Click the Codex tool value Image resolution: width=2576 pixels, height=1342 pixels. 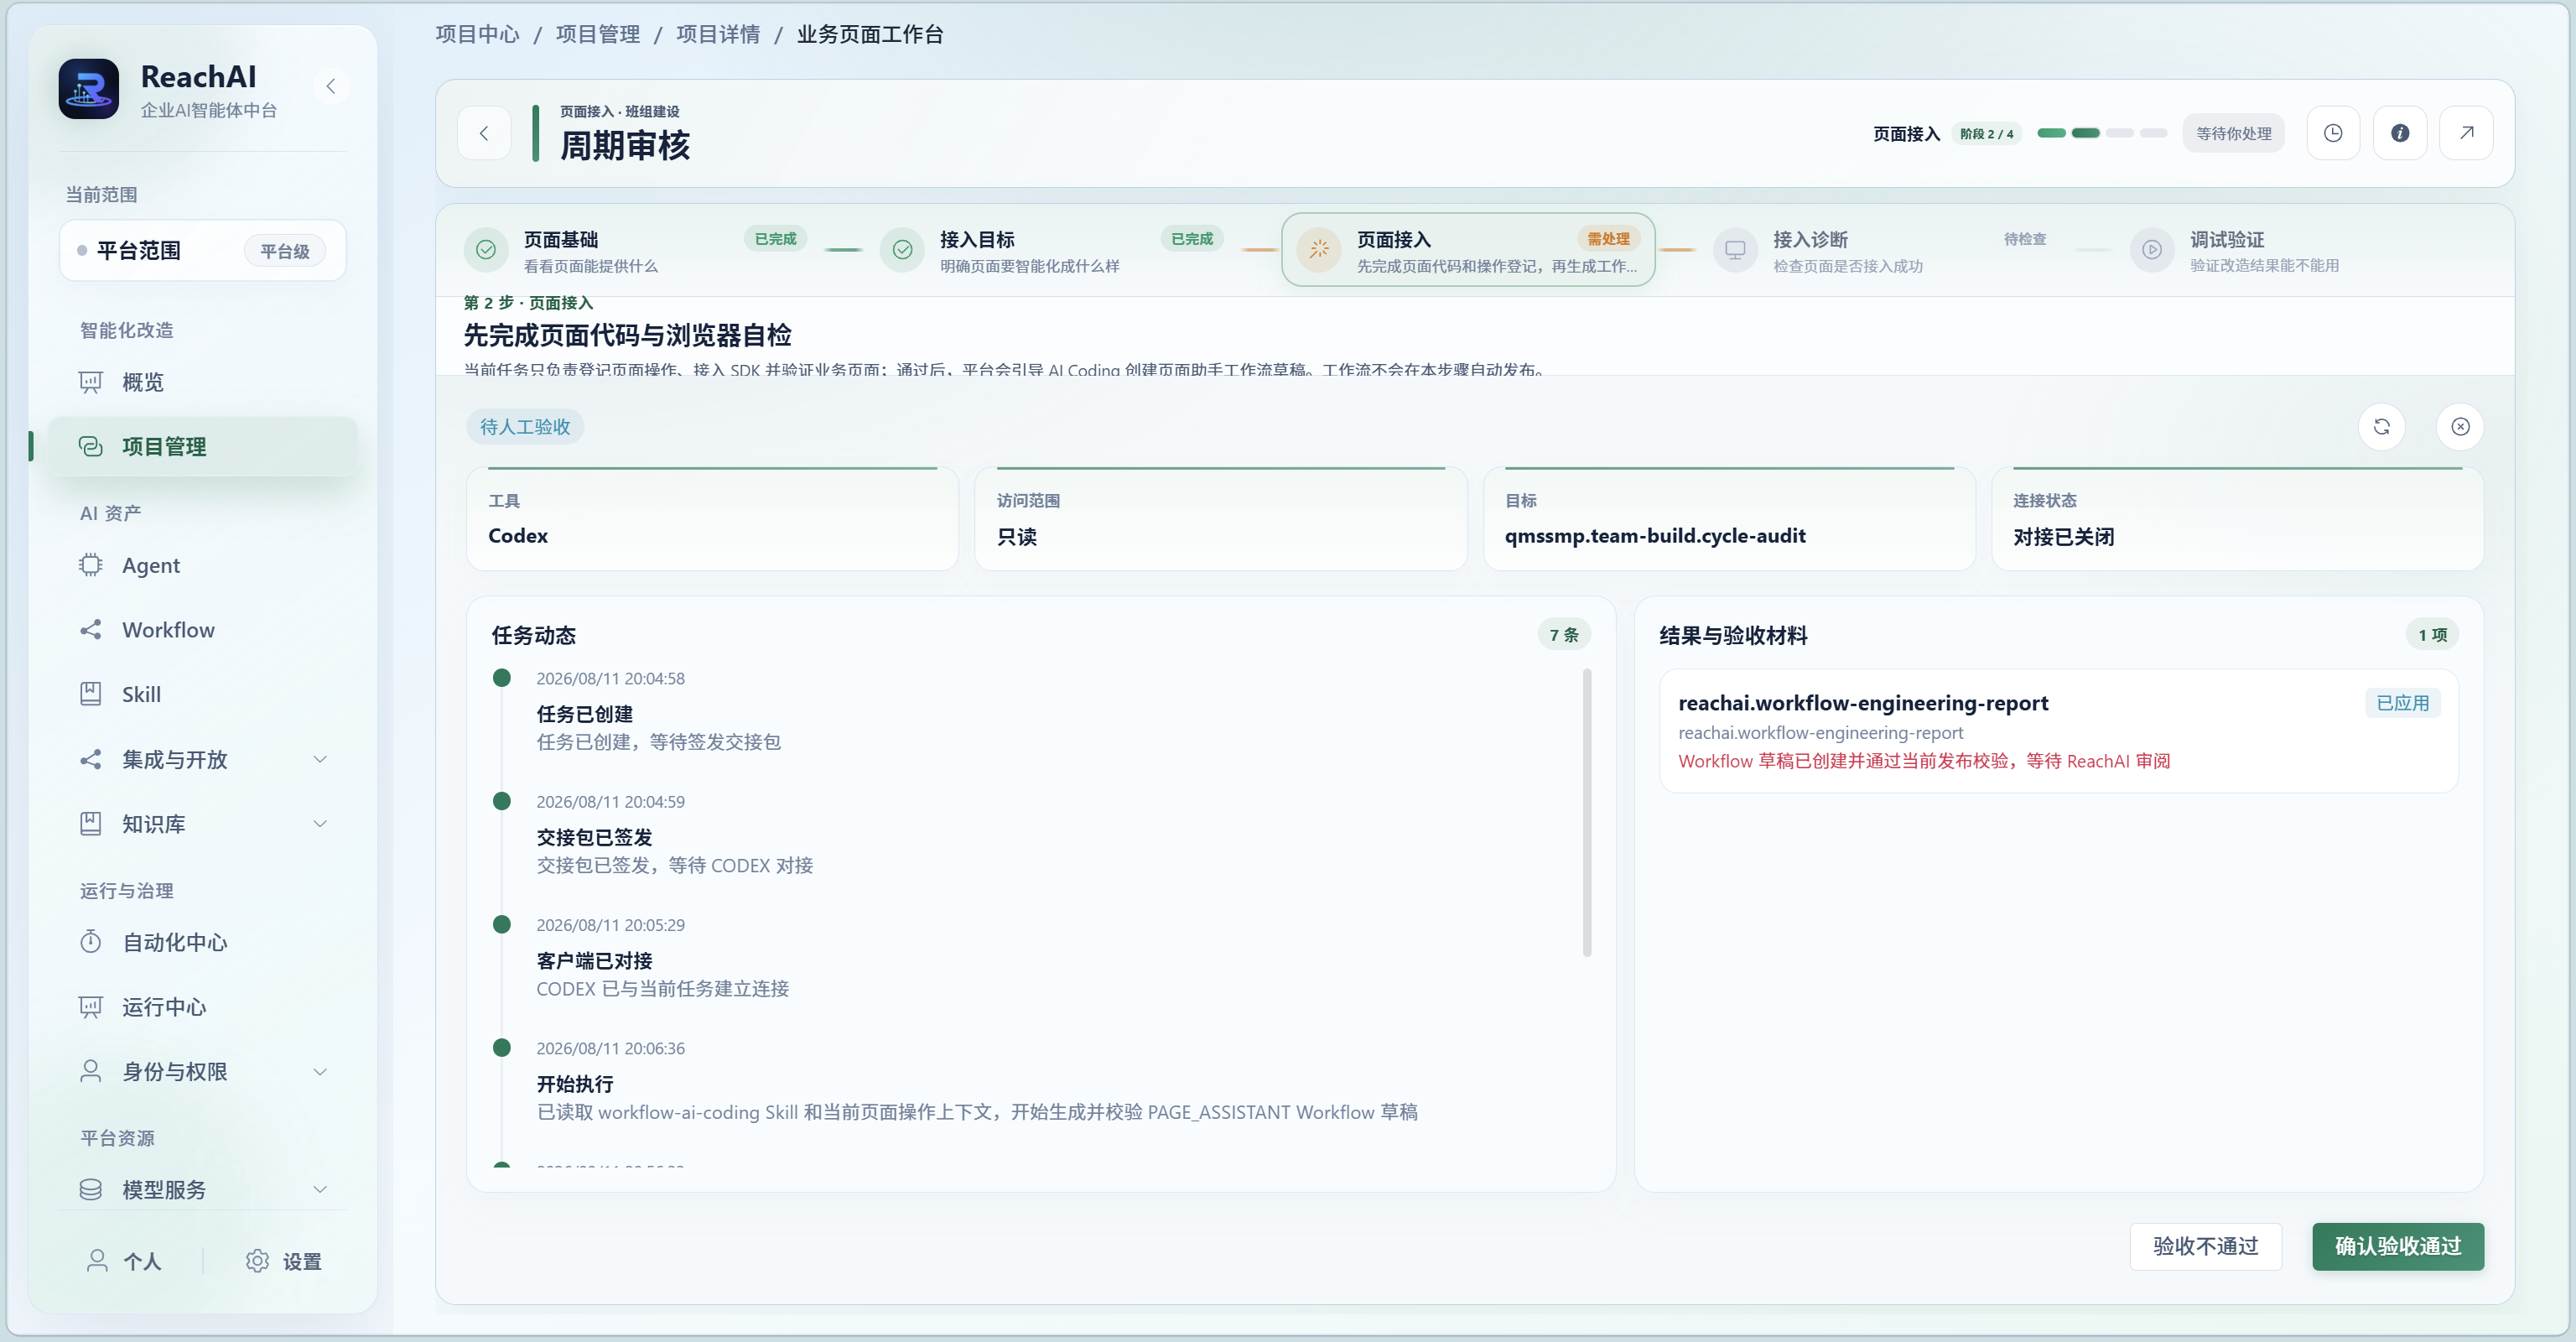(x=518, y=536)
